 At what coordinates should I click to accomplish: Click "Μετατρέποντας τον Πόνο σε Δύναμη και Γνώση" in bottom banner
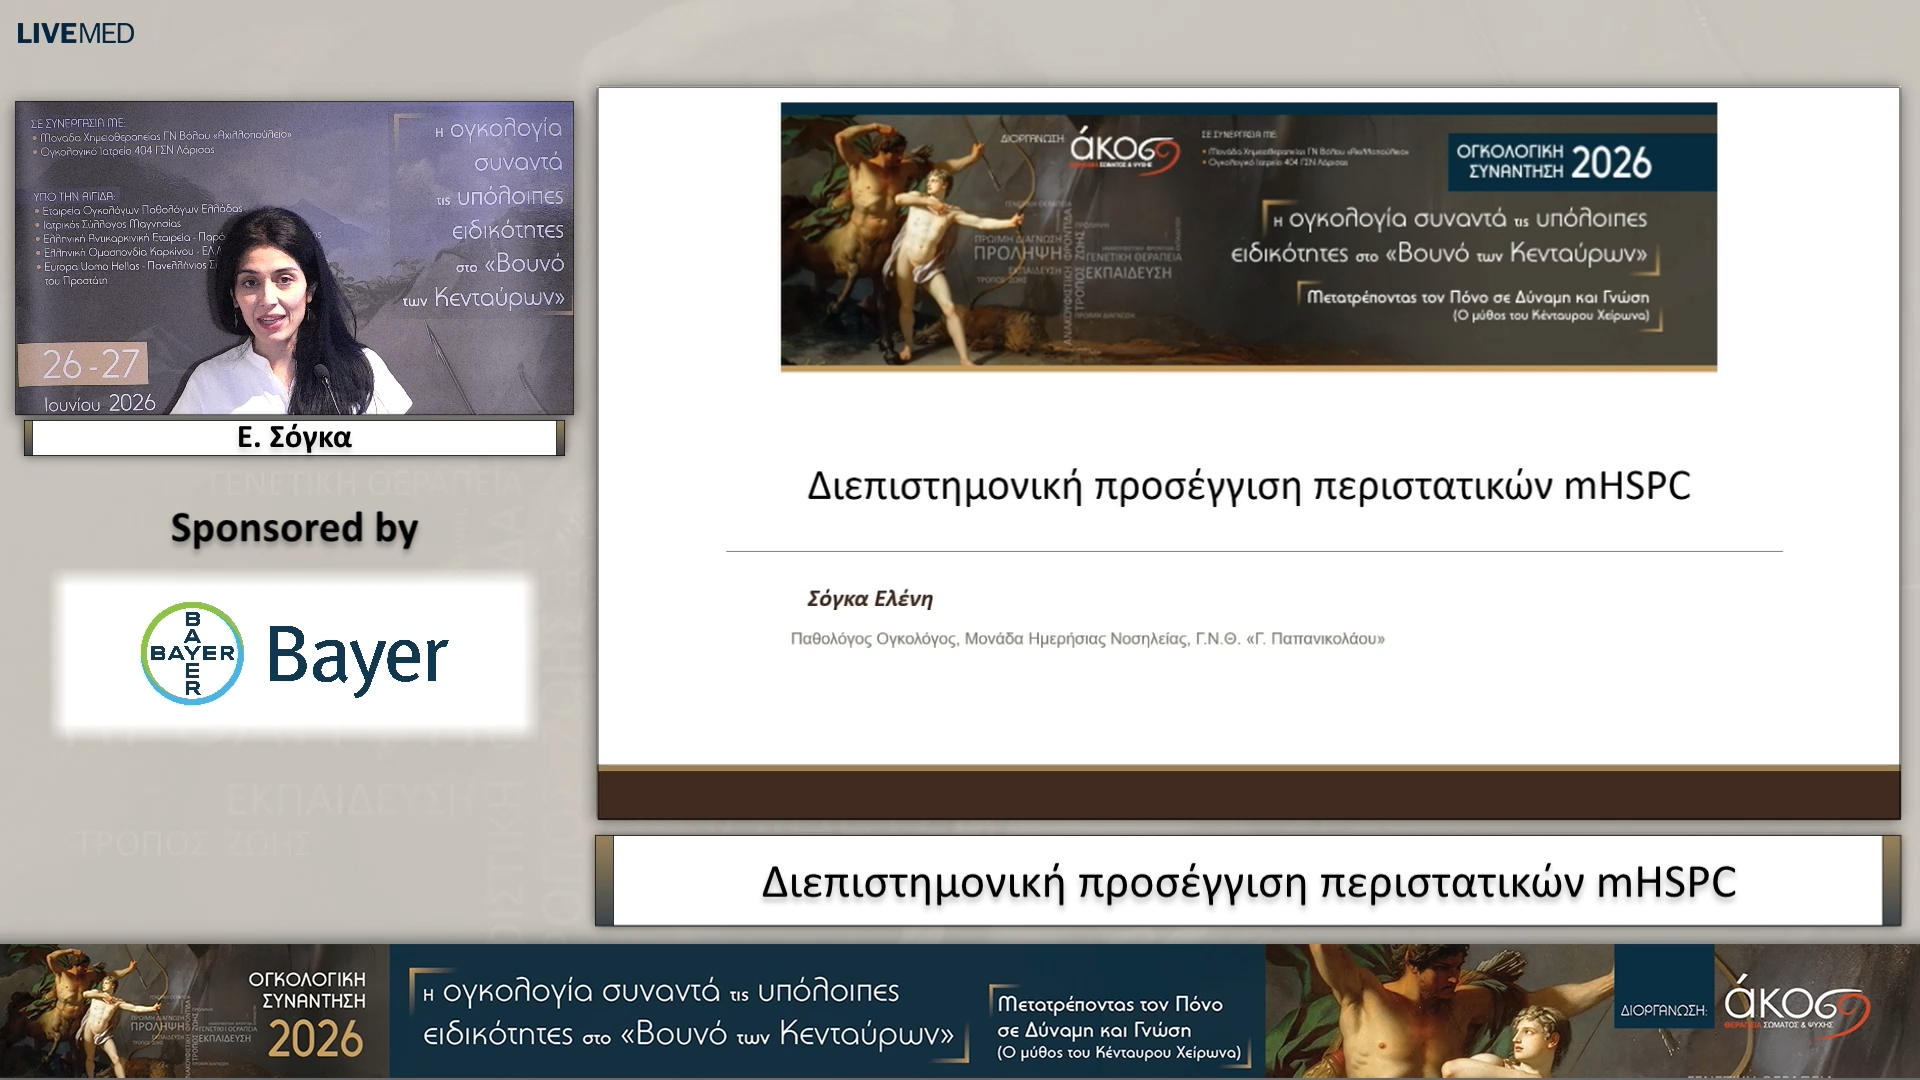tap(1110, 1017)
